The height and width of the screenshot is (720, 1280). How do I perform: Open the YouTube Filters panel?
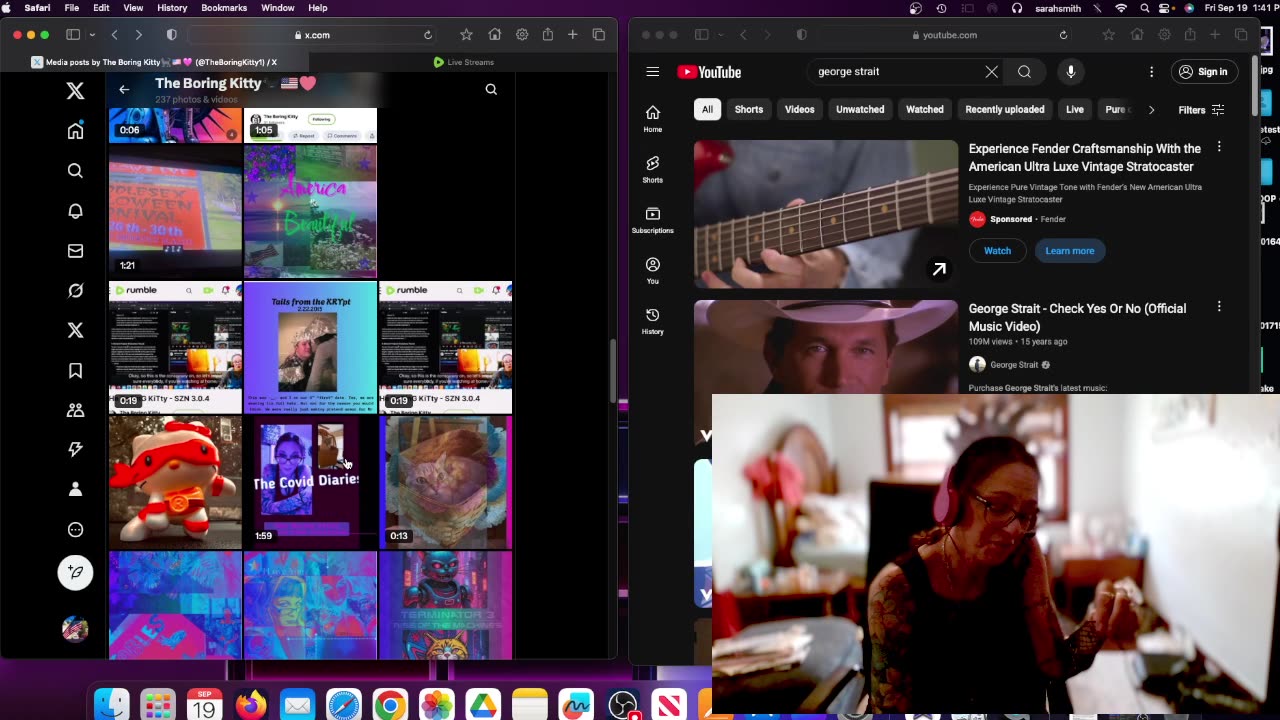pos(1201,110)
